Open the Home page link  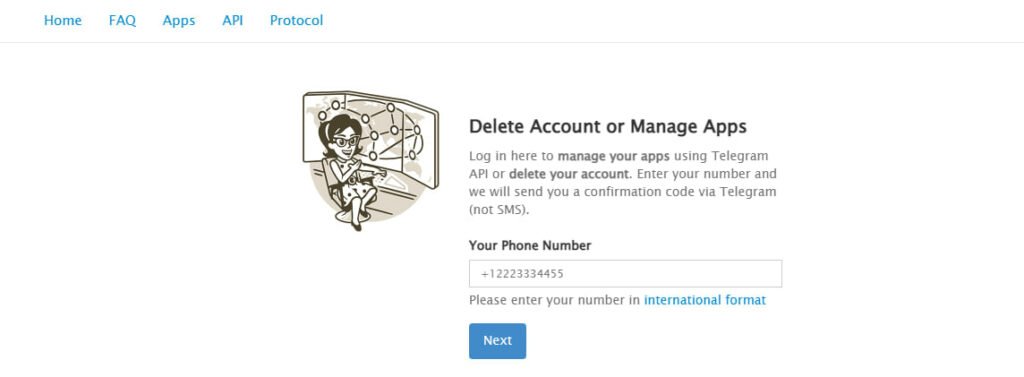tap(63, 20)
